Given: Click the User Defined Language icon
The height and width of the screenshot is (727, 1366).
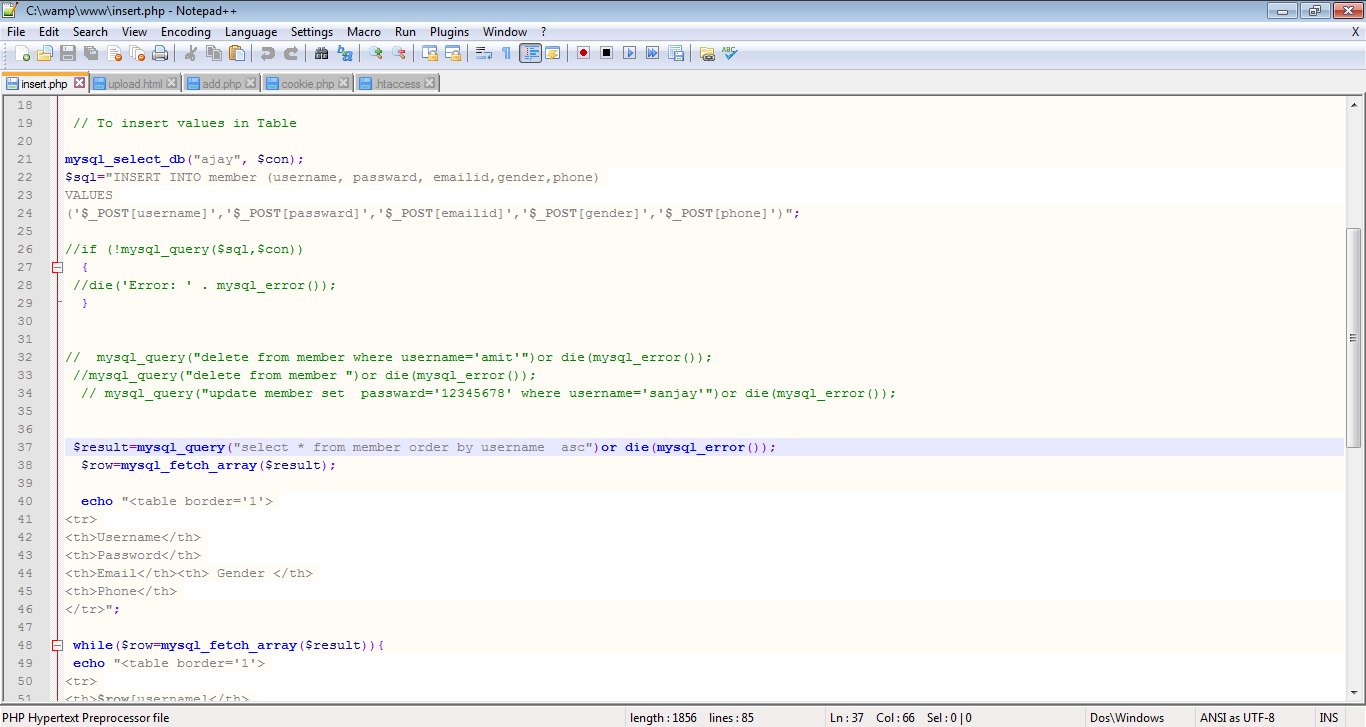Looking at the screenshot, I should coord(552,53).
